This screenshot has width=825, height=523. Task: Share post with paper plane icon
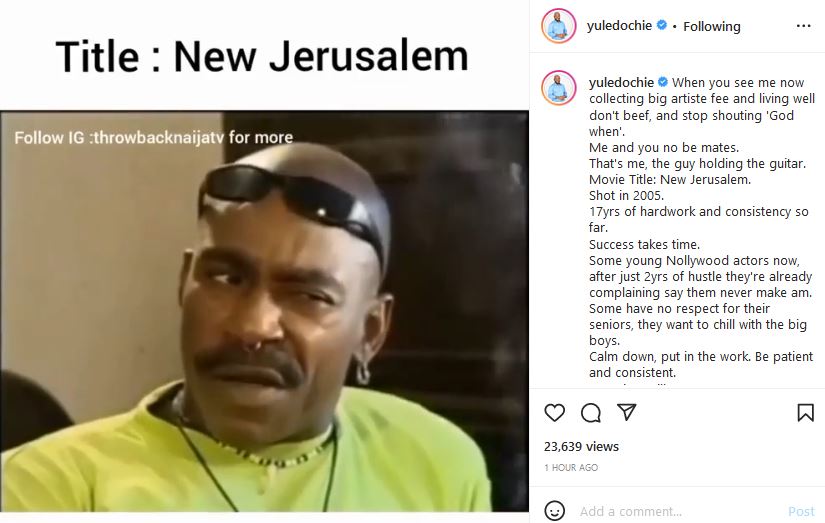tap(626, 412)
